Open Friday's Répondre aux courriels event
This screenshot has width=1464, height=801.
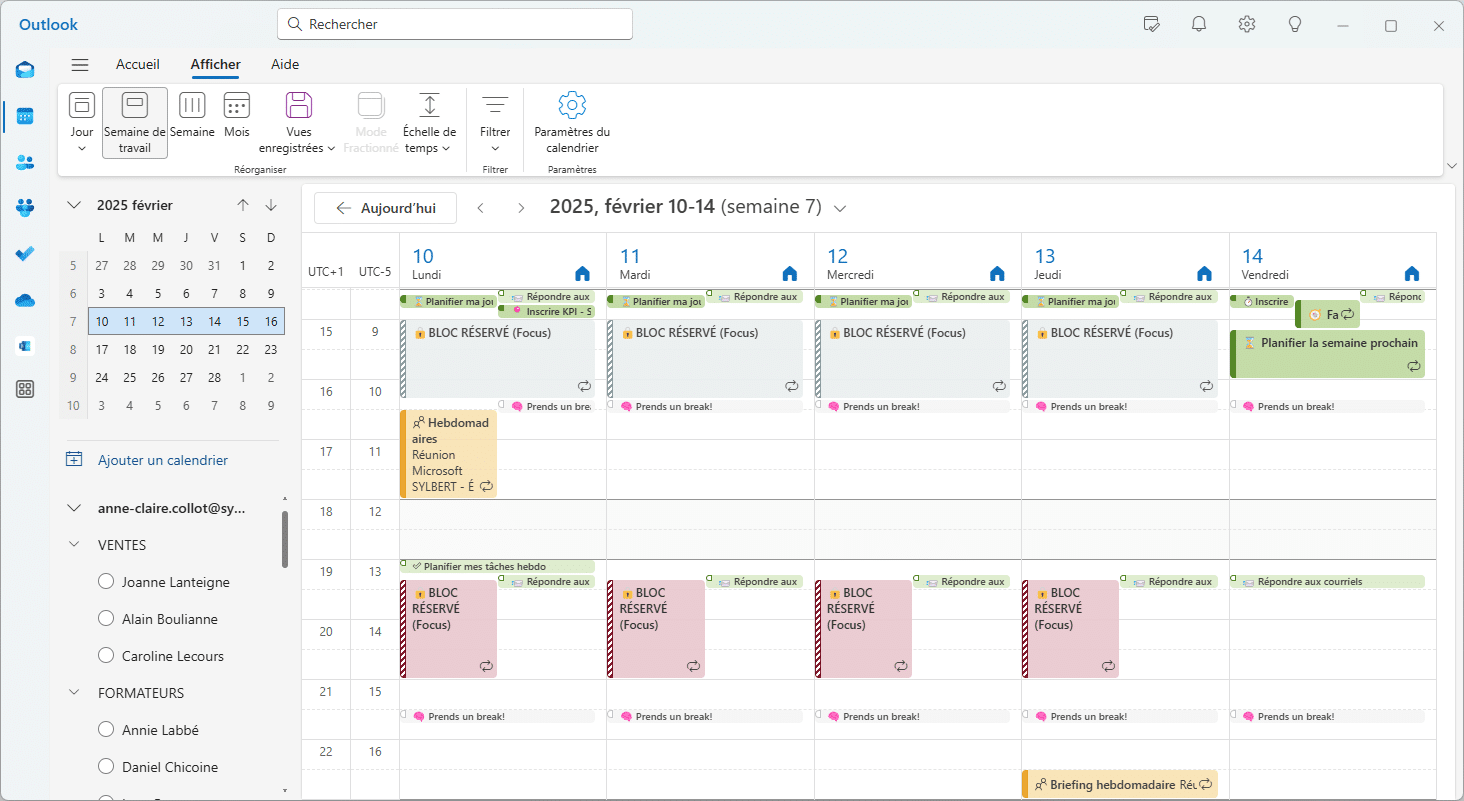[x=1328, y=582]
